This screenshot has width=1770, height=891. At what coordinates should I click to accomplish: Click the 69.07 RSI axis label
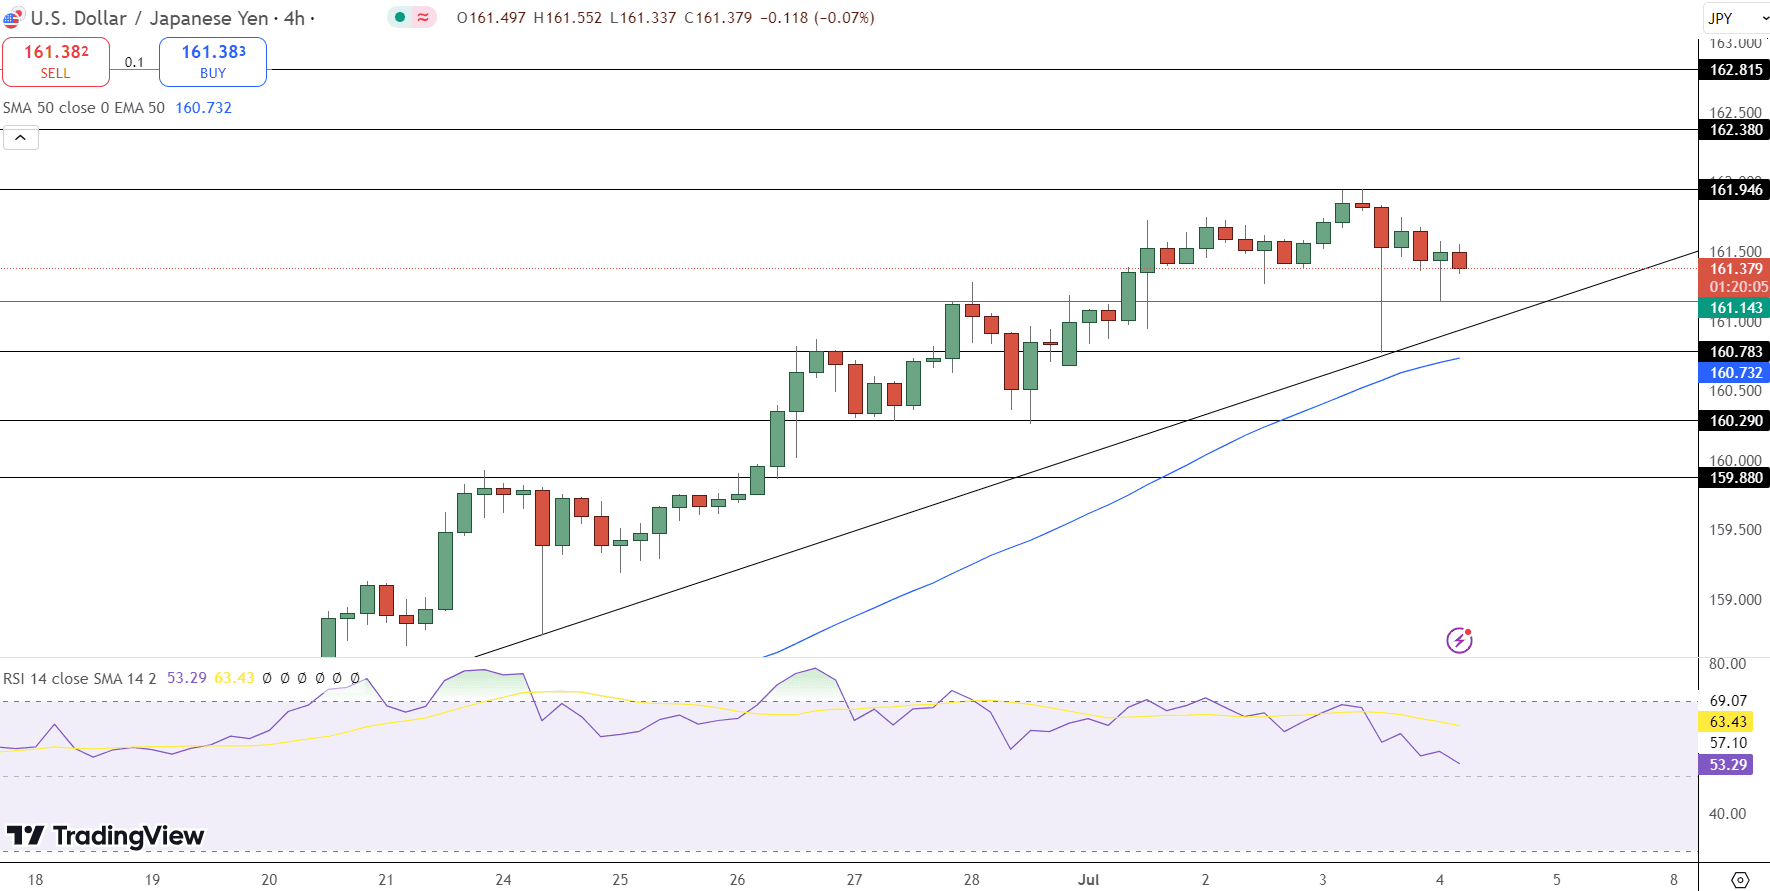1728,701
